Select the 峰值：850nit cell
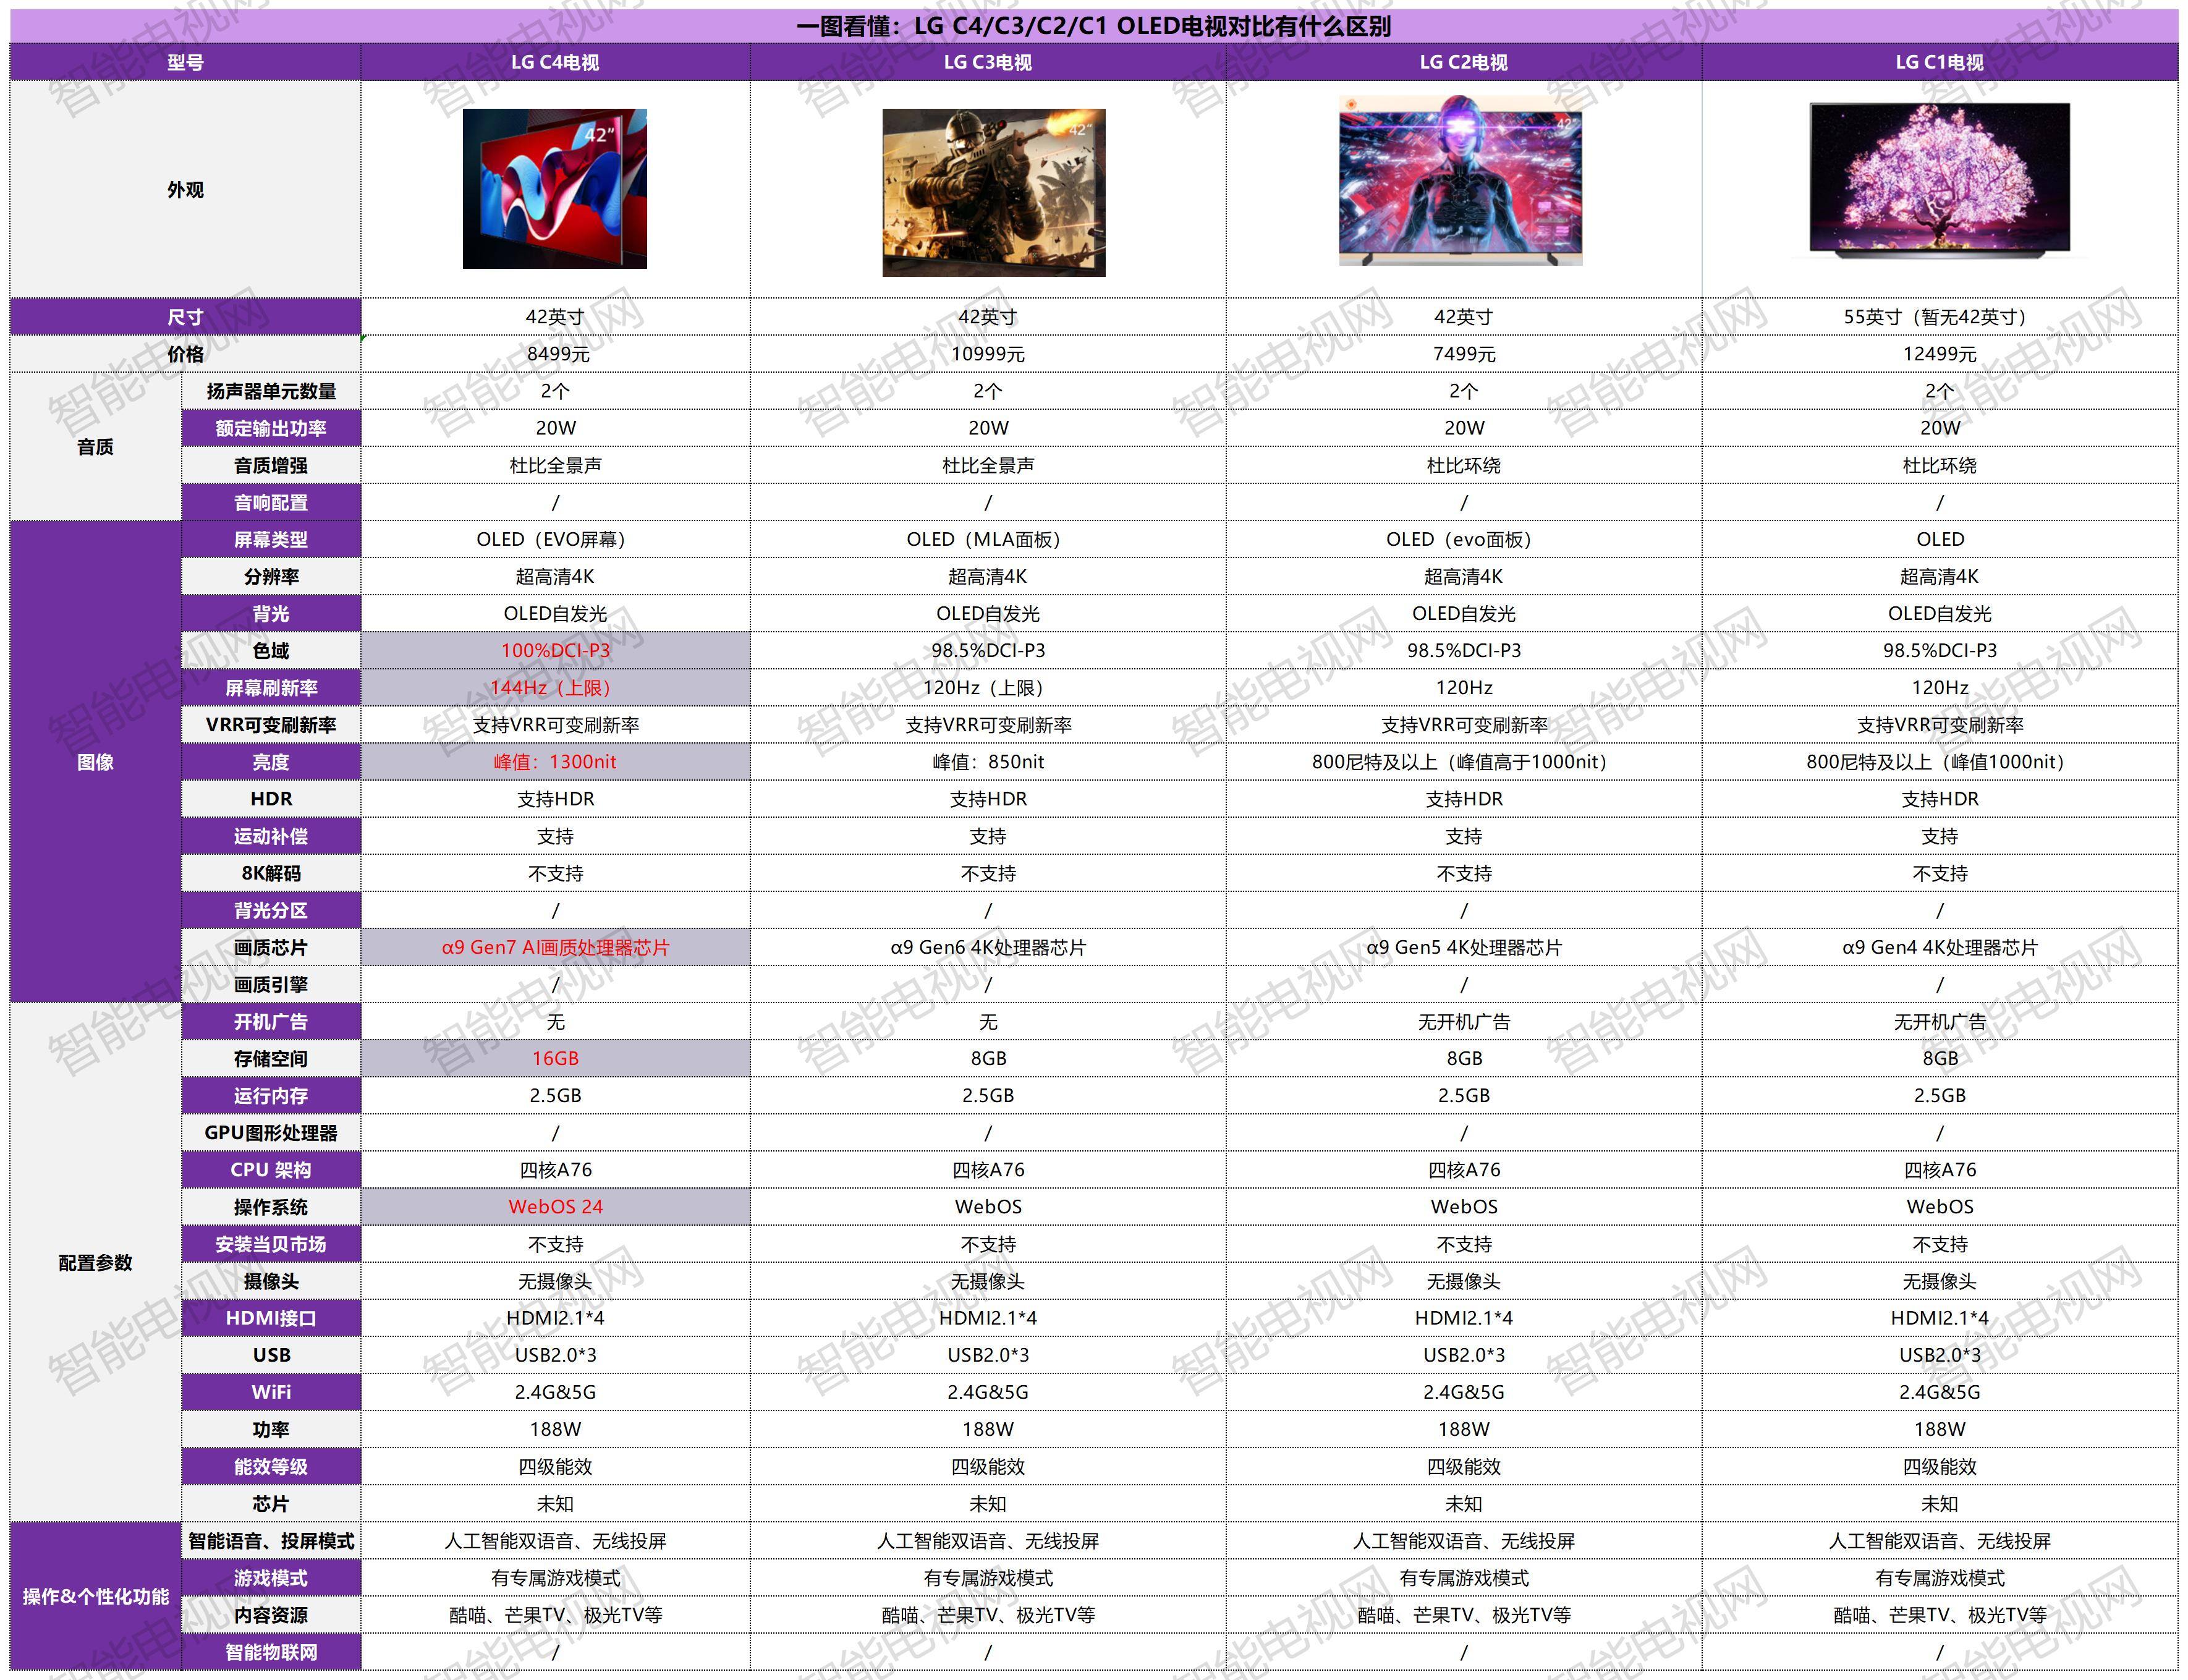This screenshot has height=1680, width=2188. tap(988, 762)
